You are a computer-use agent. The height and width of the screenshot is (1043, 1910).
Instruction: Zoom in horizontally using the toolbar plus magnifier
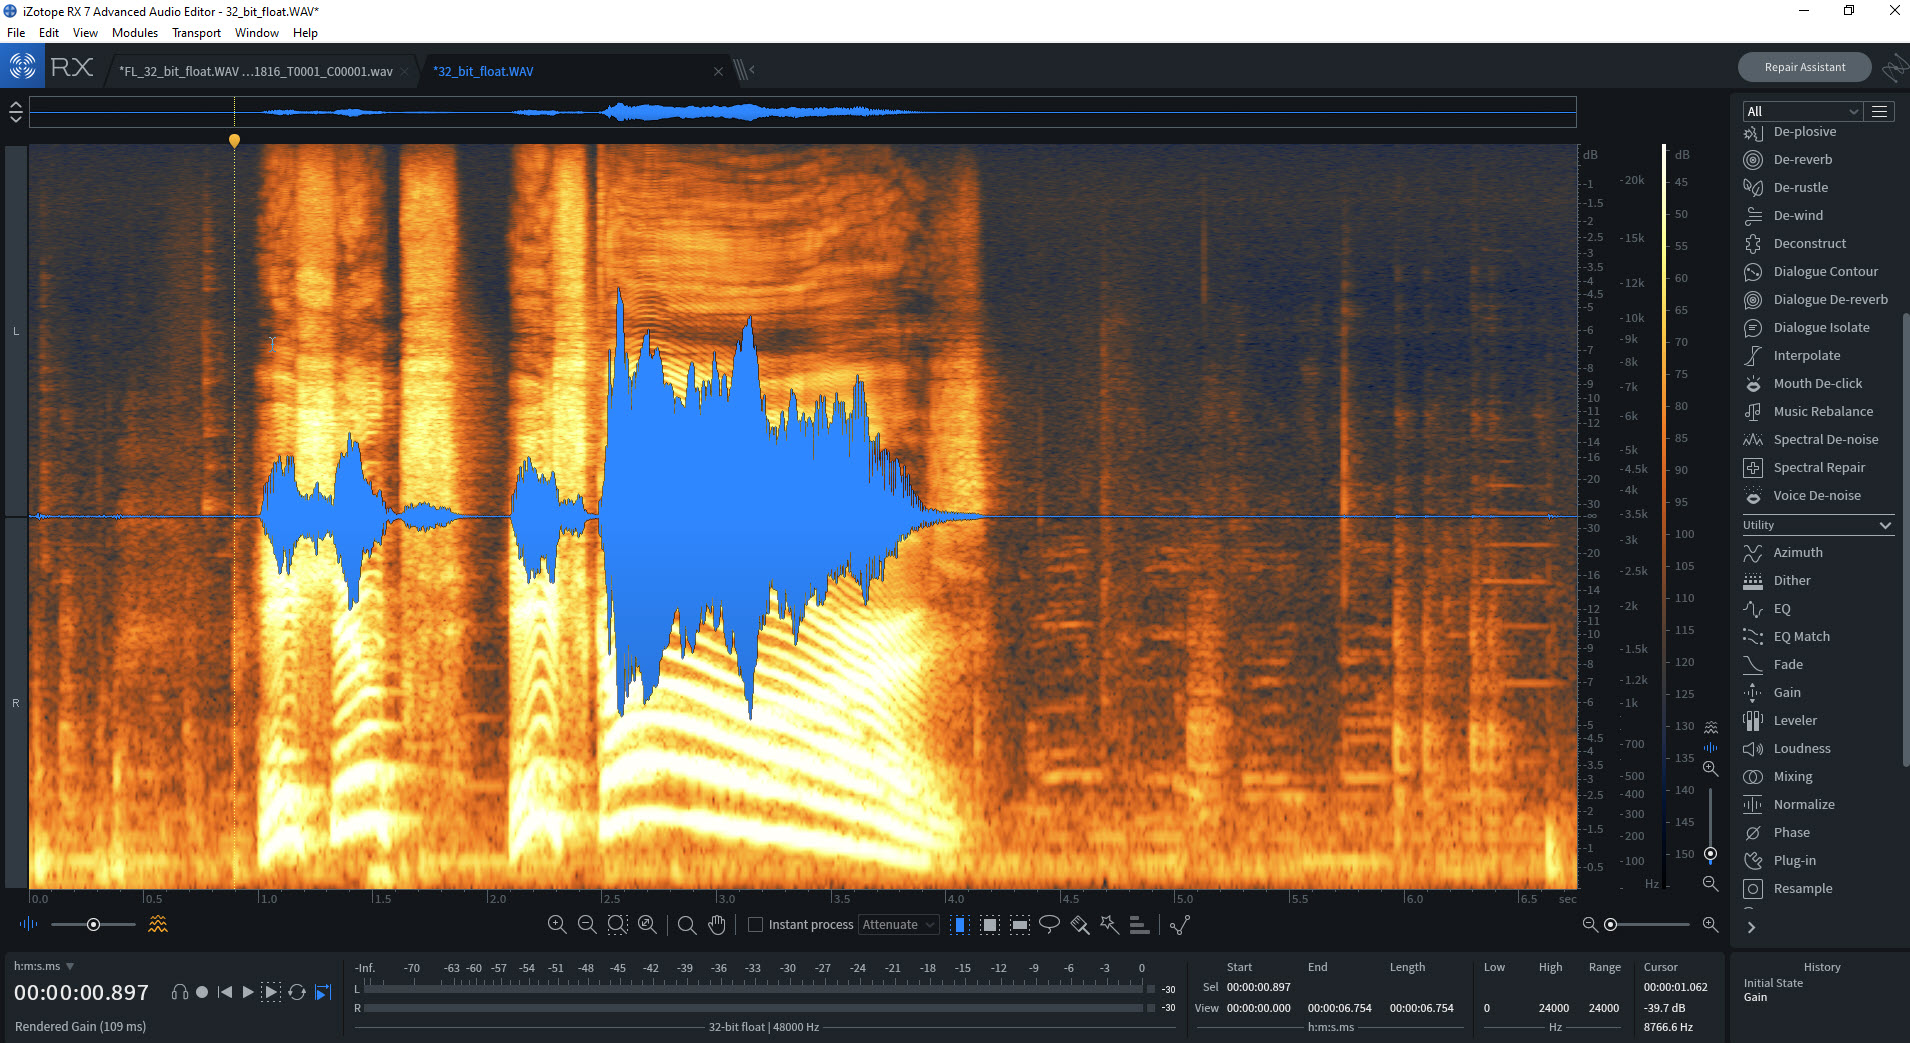[x=557, y=924]
